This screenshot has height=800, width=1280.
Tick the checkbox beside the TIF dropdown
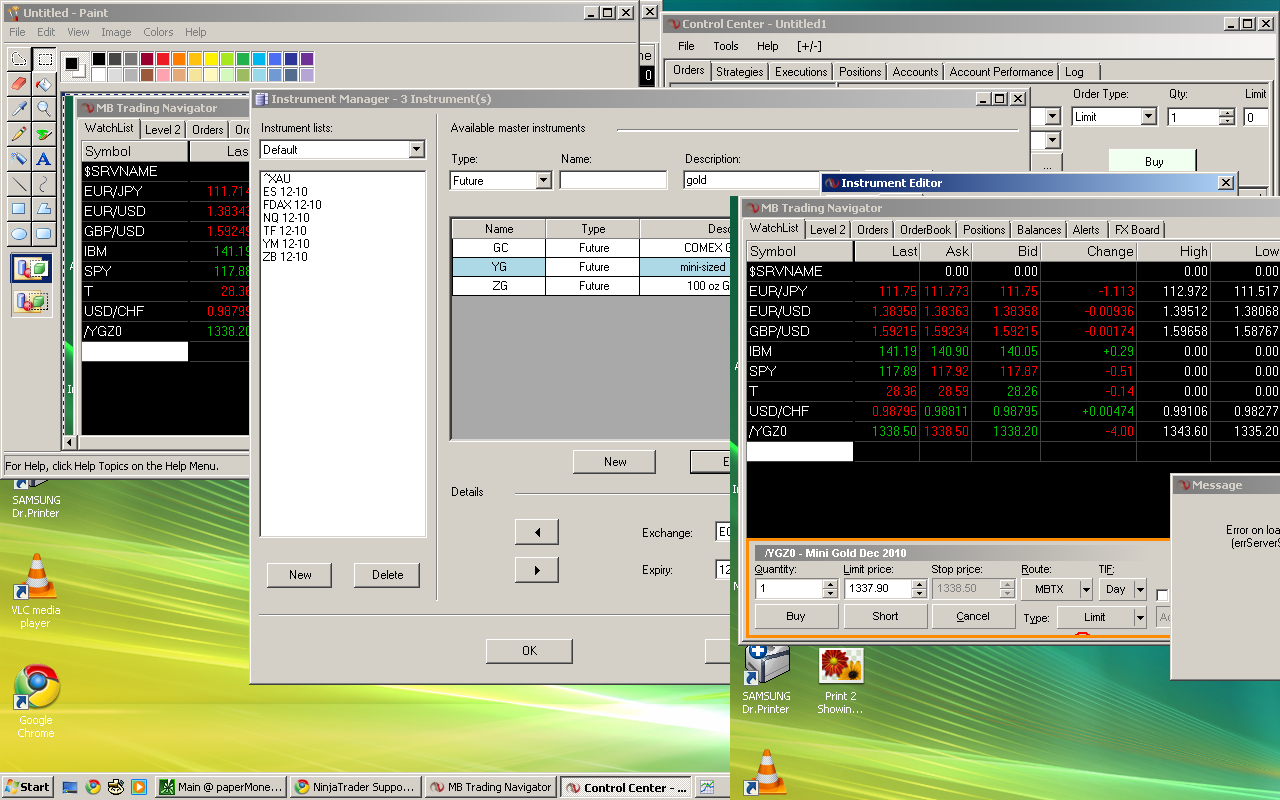pyautogui.click(x=1162, y=595)
